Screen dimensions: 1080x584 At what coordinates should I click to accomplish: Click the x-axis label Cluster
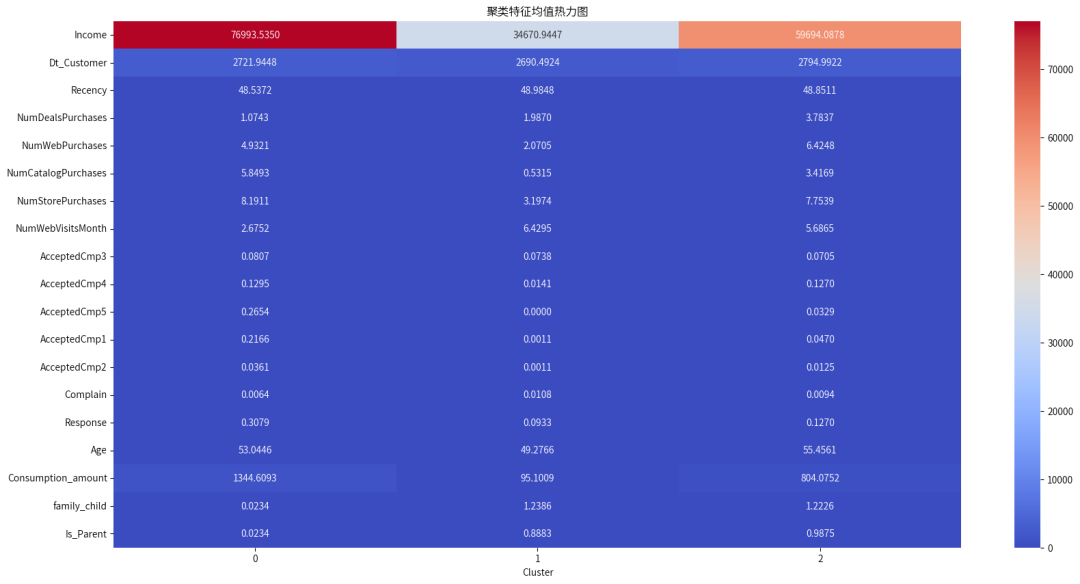point(538,572)
